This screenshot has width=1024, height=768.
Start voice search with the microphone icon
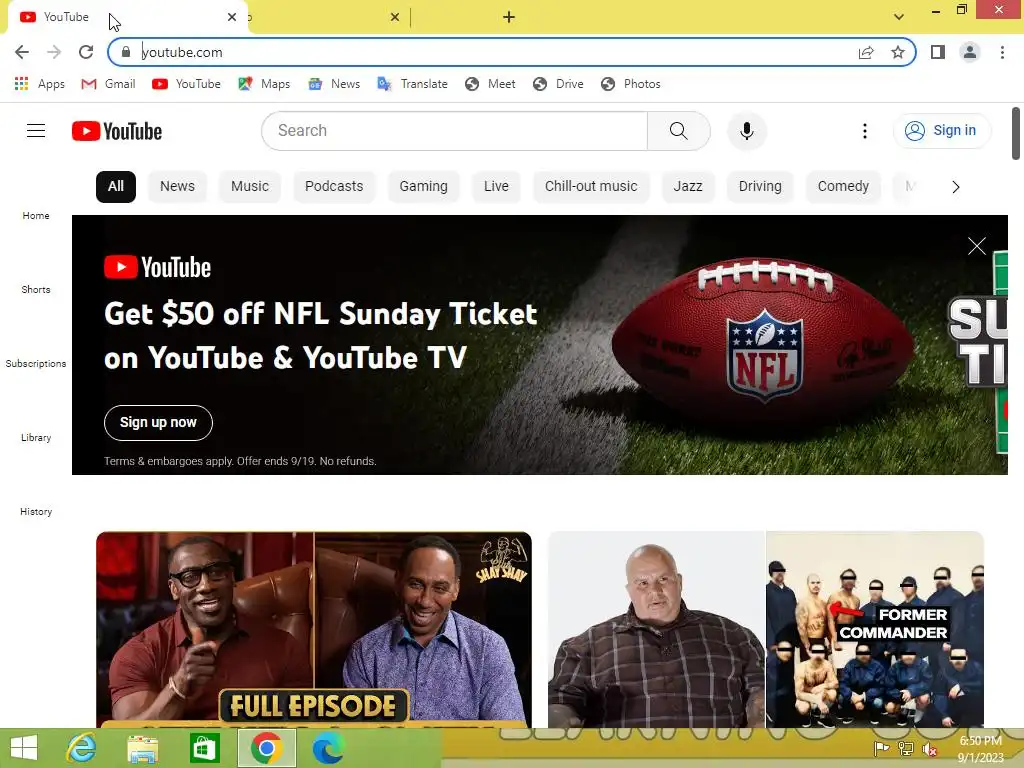pos(746,131)
